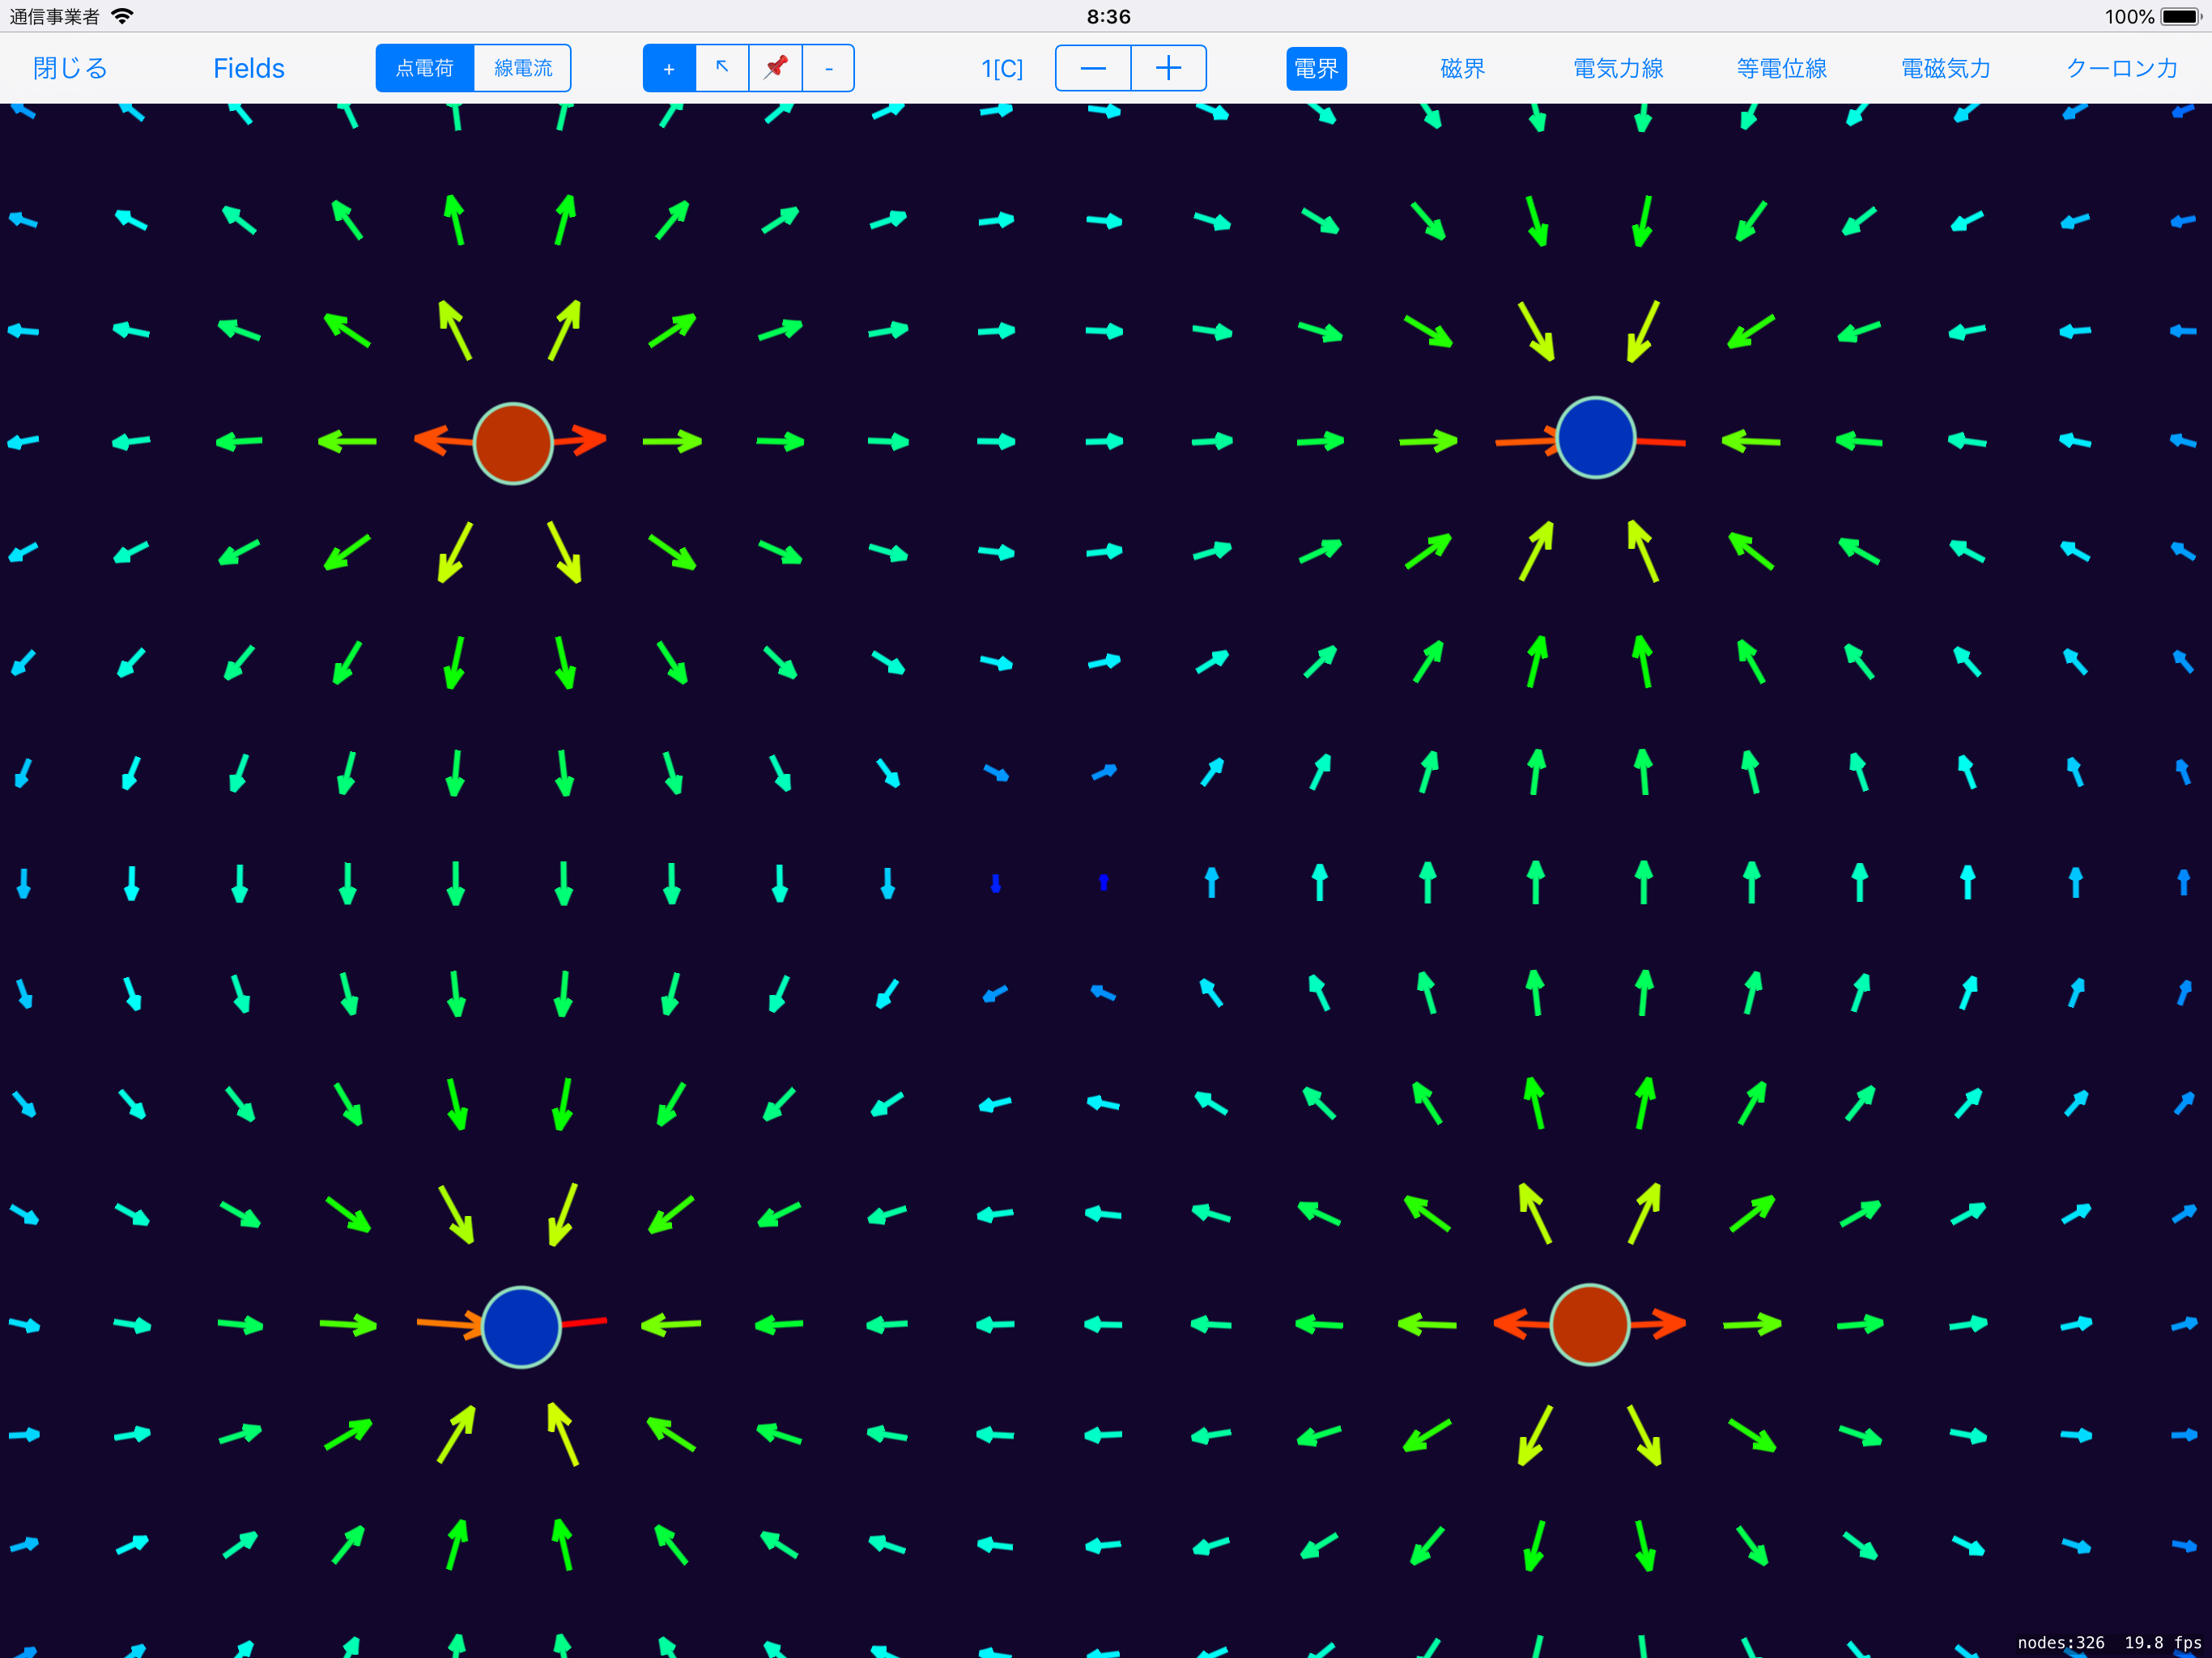Select the upper-right blue negative charge

[1596, 438]
